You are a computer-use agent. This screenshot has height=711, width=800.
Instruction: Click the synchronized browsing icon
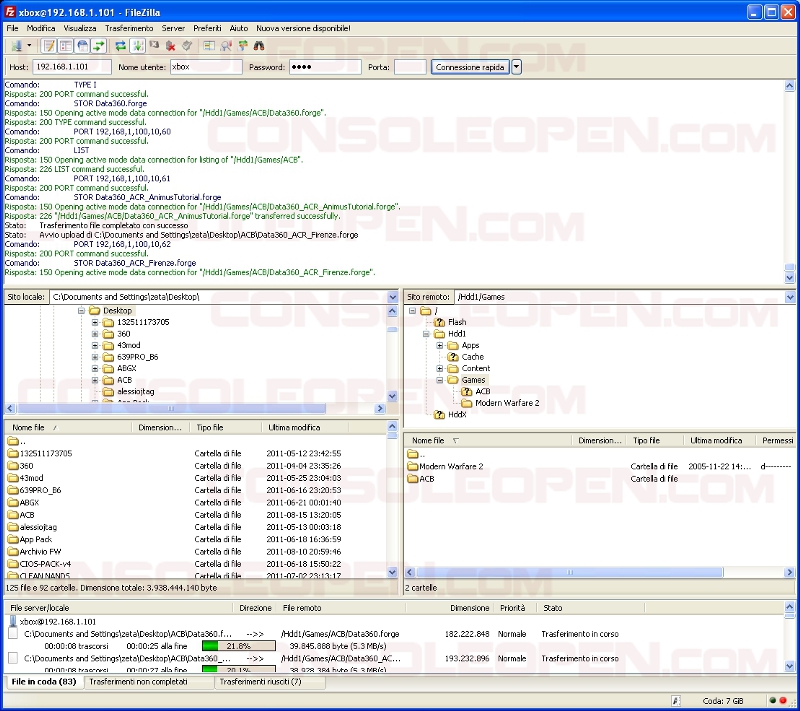[242, 46]
